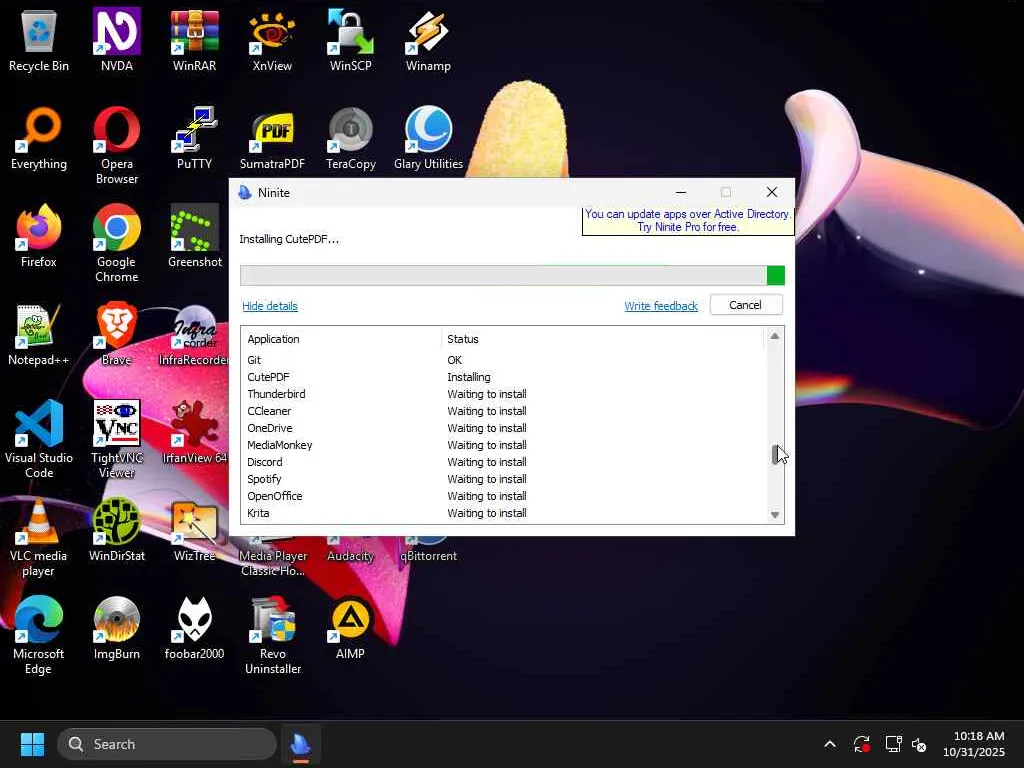This screenshot has height=768, width=1024.
Task: Select the Visual Studio Code desktop icon
Action: (x=39, y=439)
